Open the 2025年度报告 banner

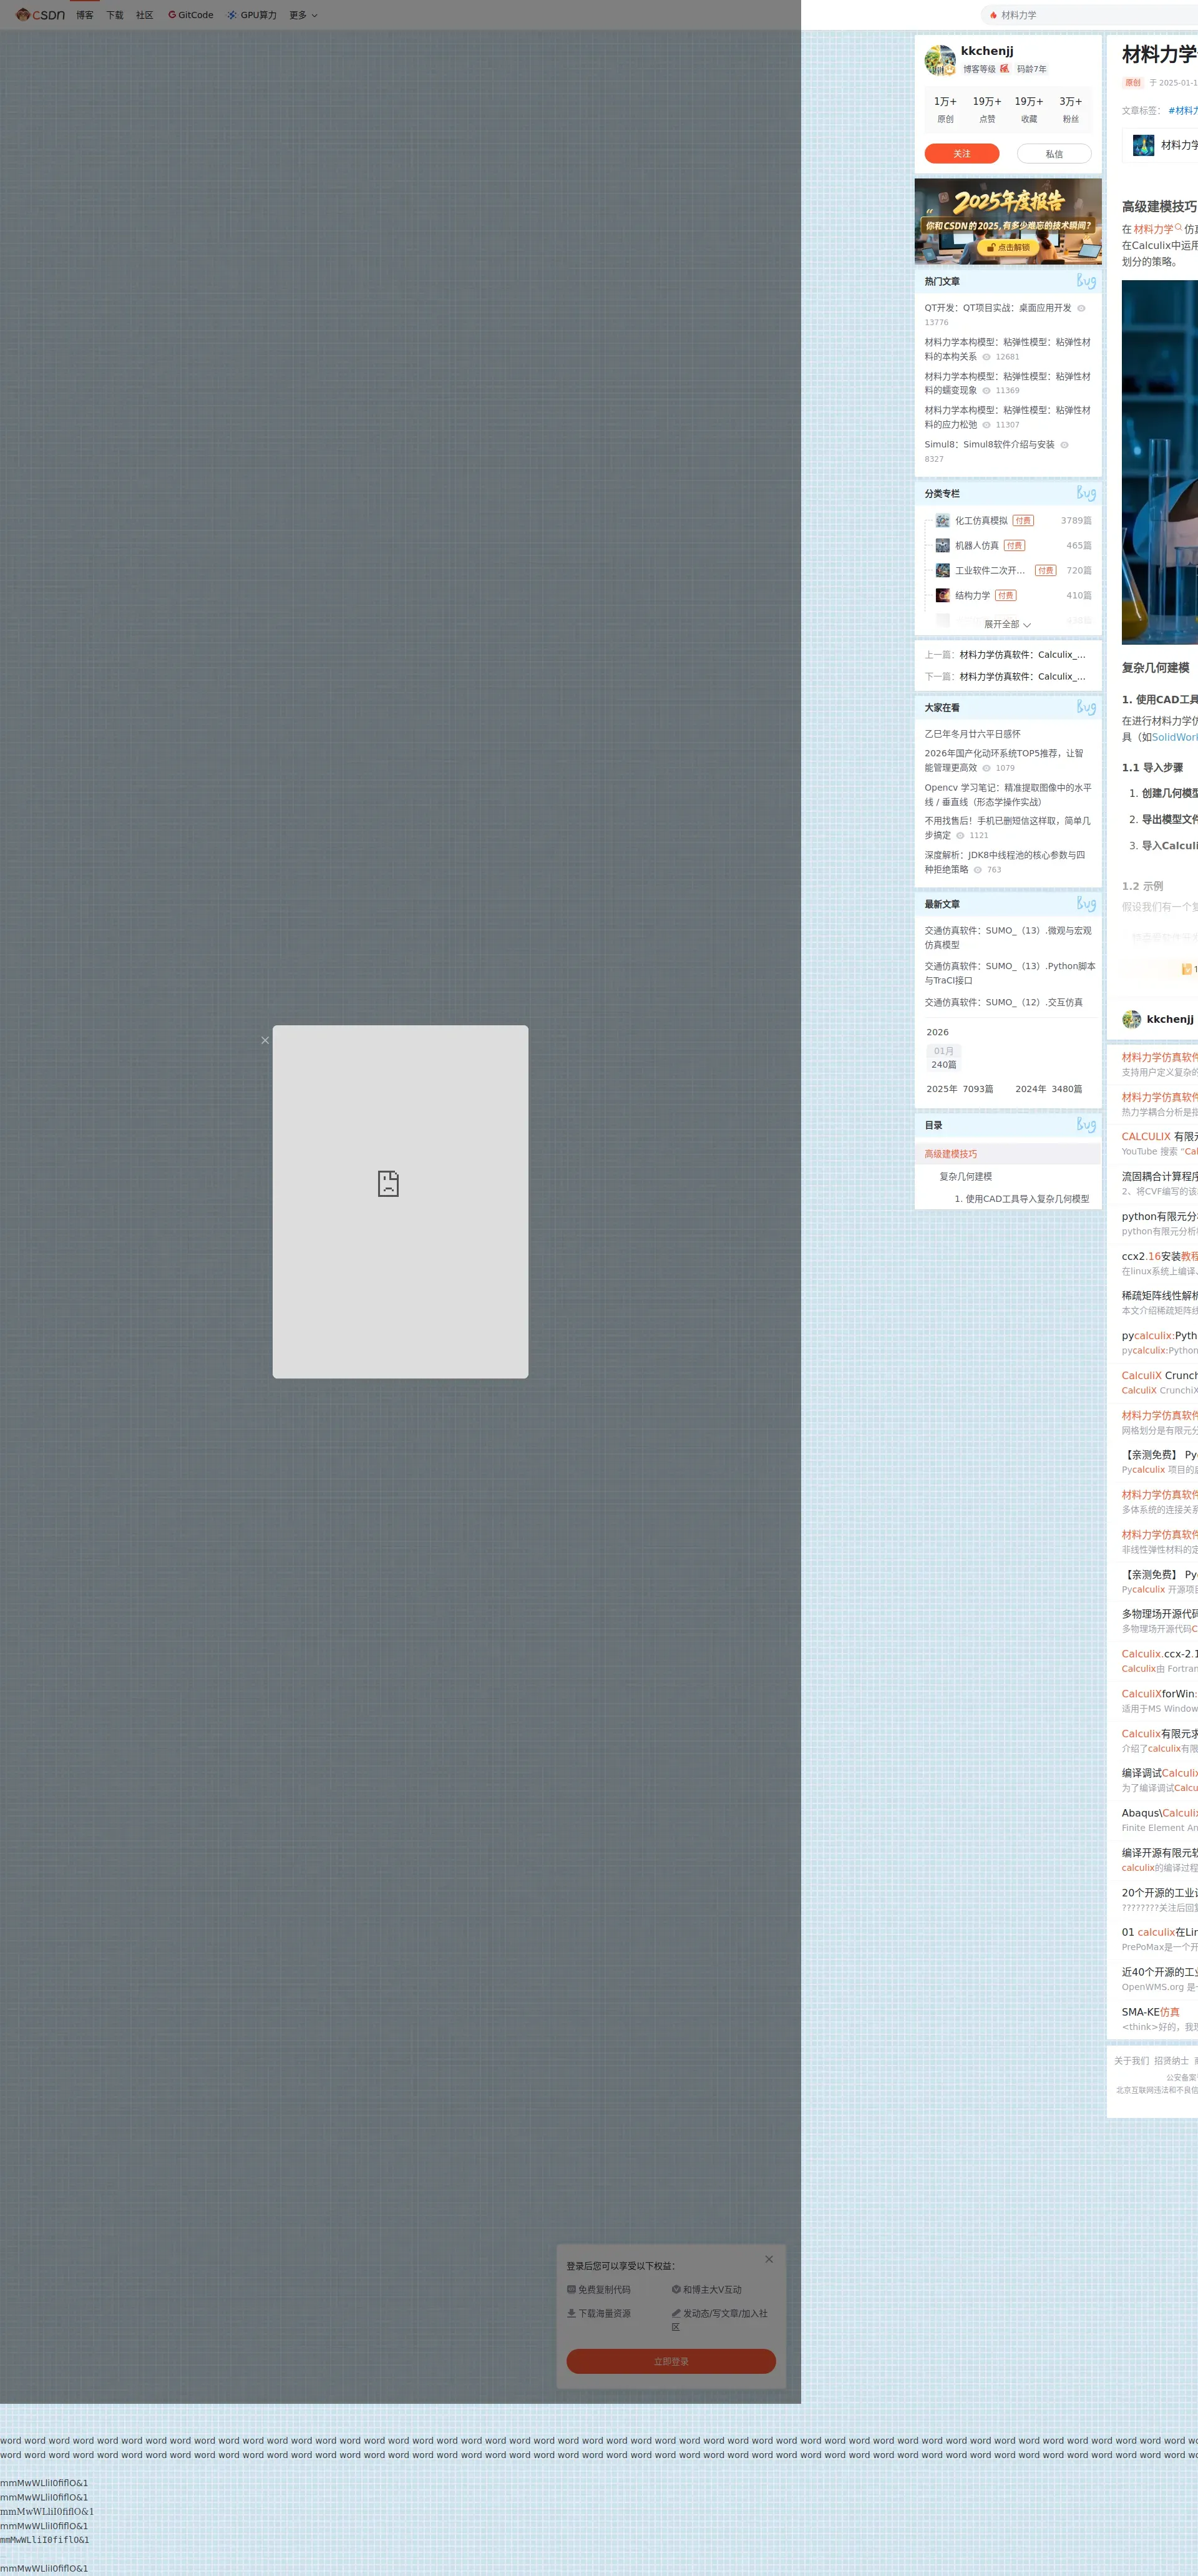click(x=1007, y=221)
